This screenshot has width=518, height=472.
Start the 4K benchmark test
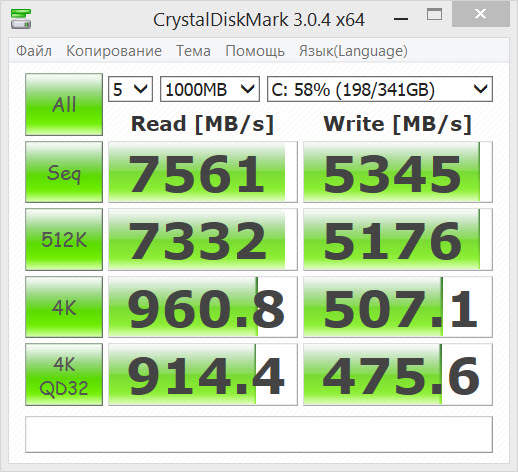pos(64,307)
